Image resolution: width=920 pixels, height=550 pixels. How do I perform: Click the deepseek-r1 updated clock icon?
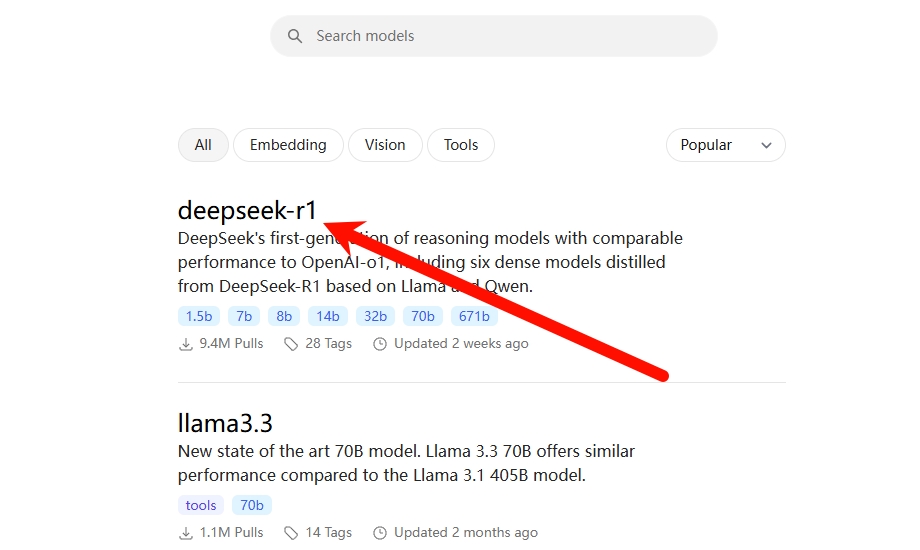coord(380,344)
